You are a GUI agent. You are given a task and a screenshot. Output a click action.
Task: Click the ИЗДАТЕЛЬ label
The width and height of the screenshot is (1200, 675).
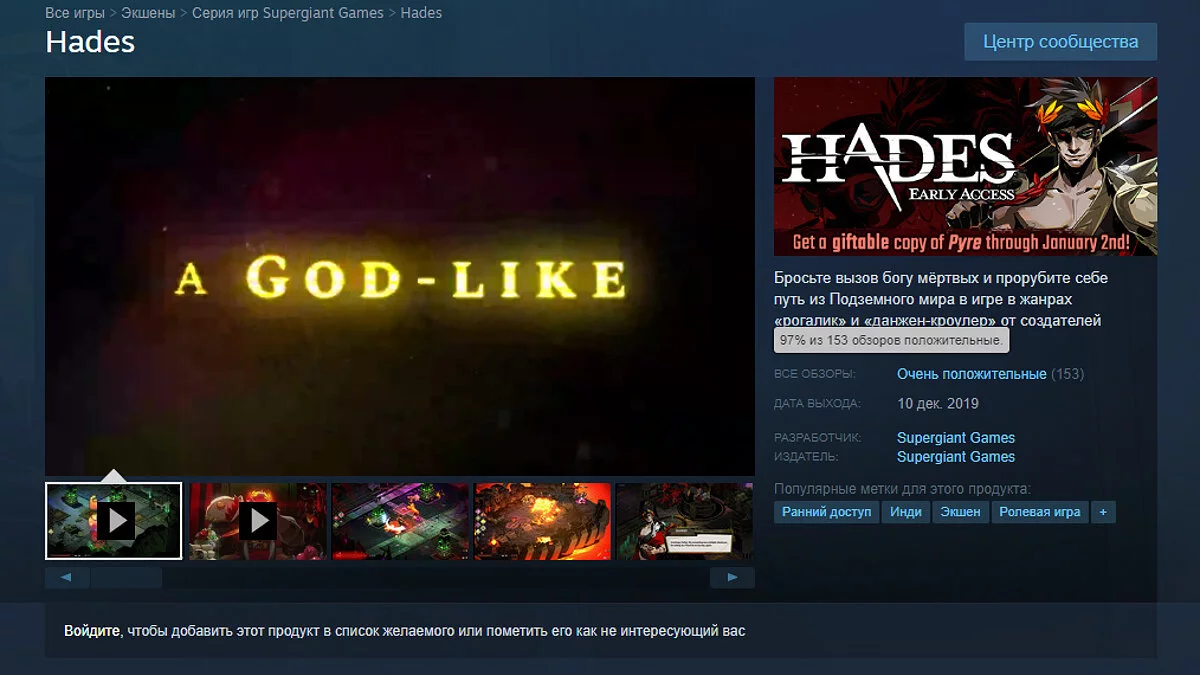coord(806,457)
